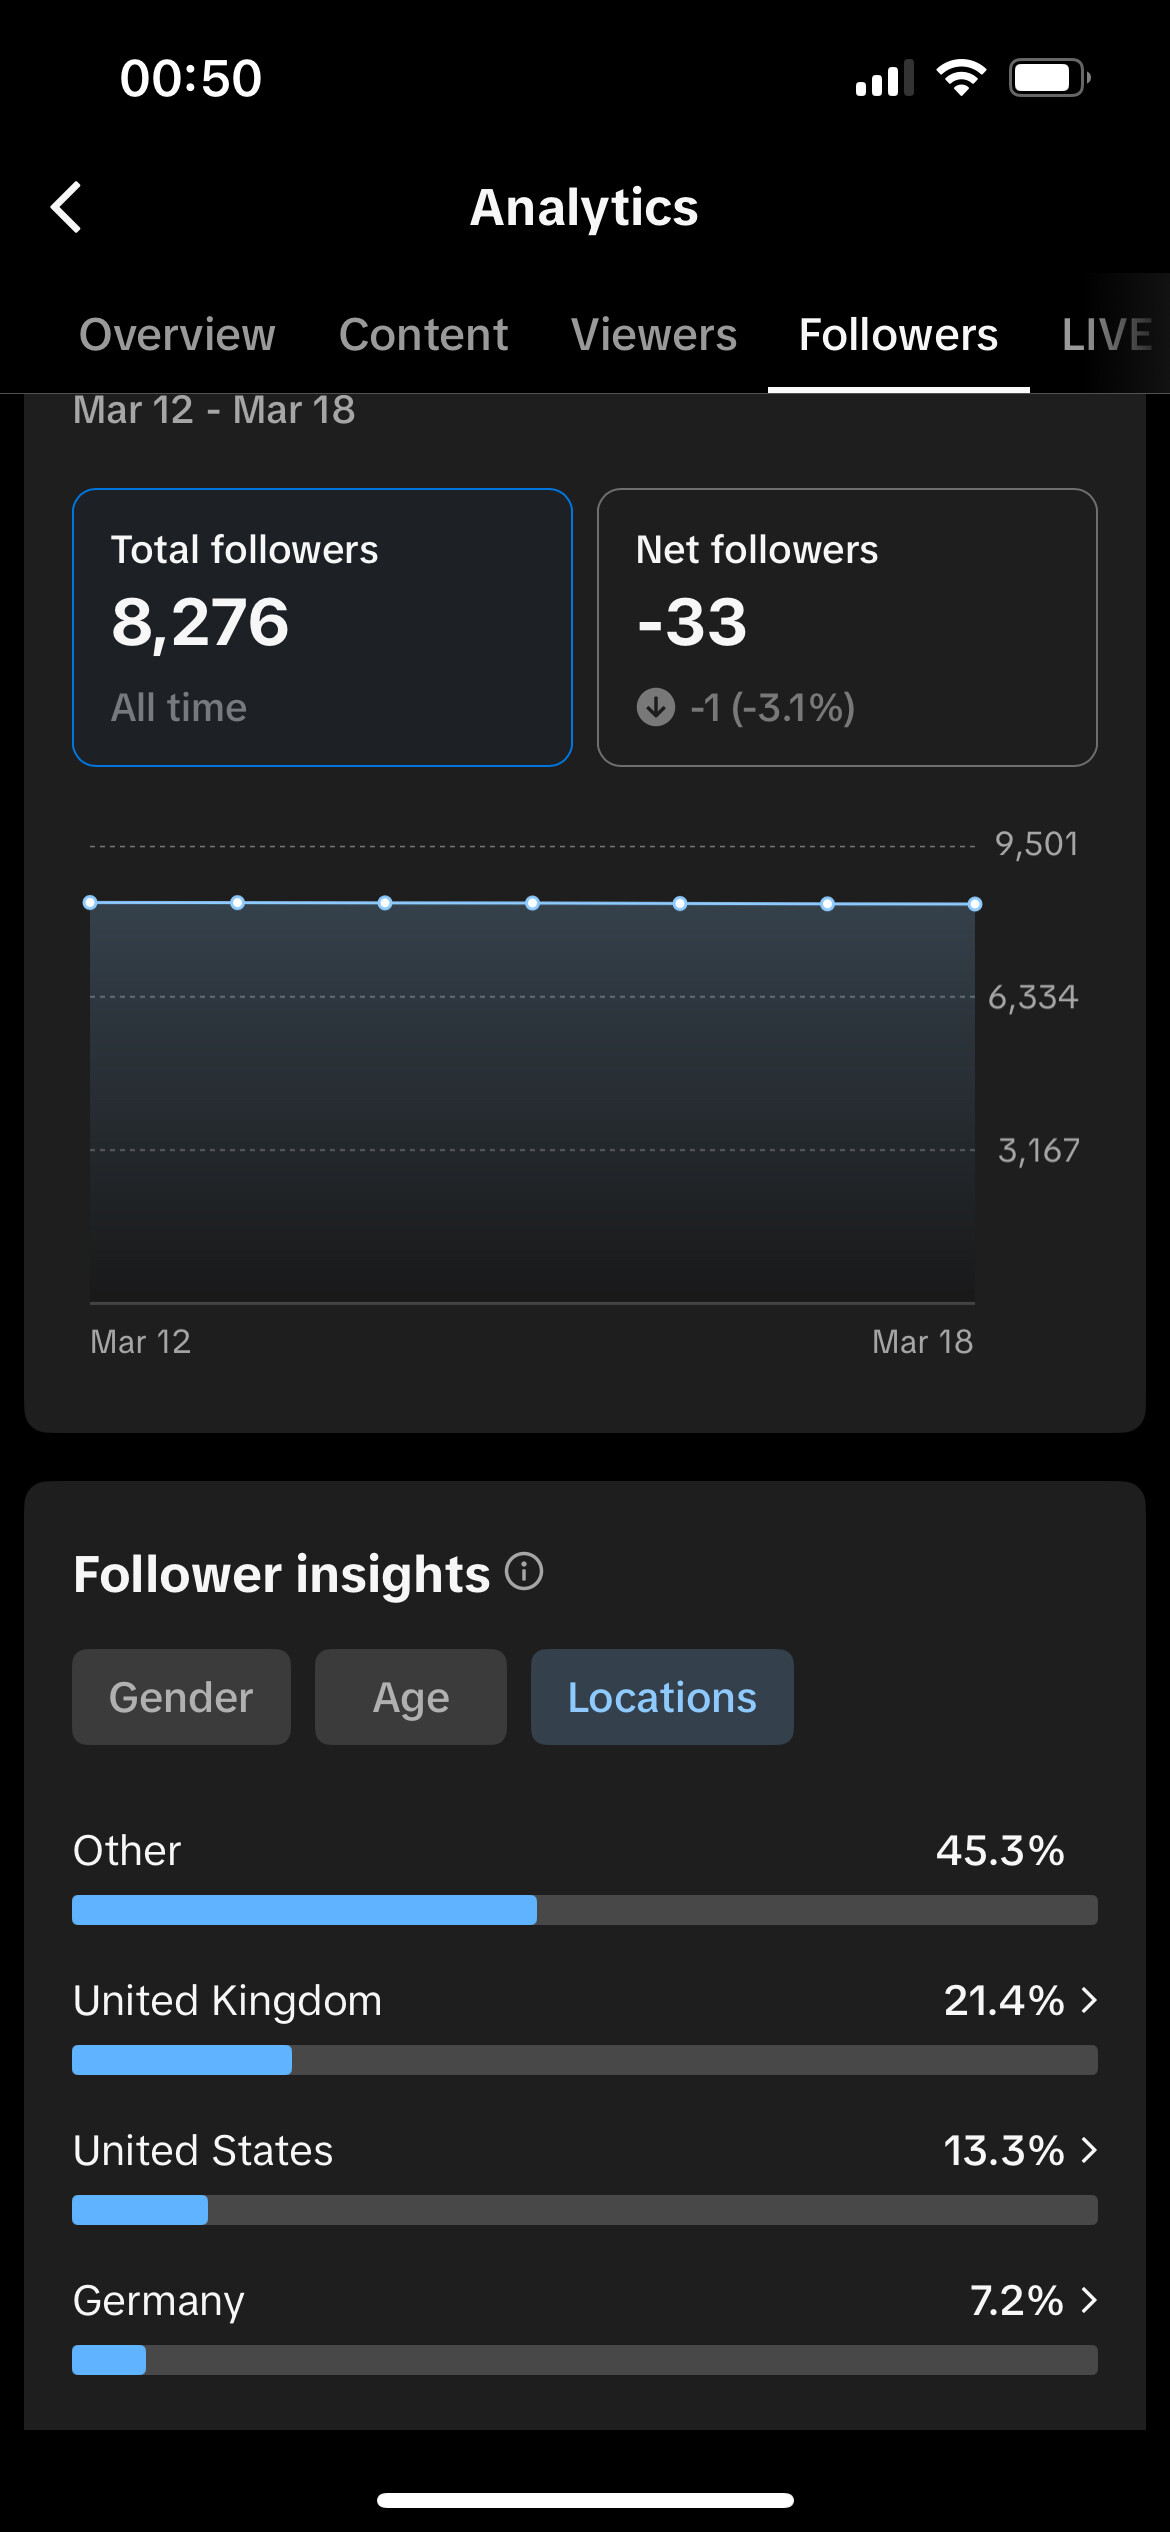The image size is (1170, 2532).
Task: Select the Total followers card
Action: [x=322, y=627]
